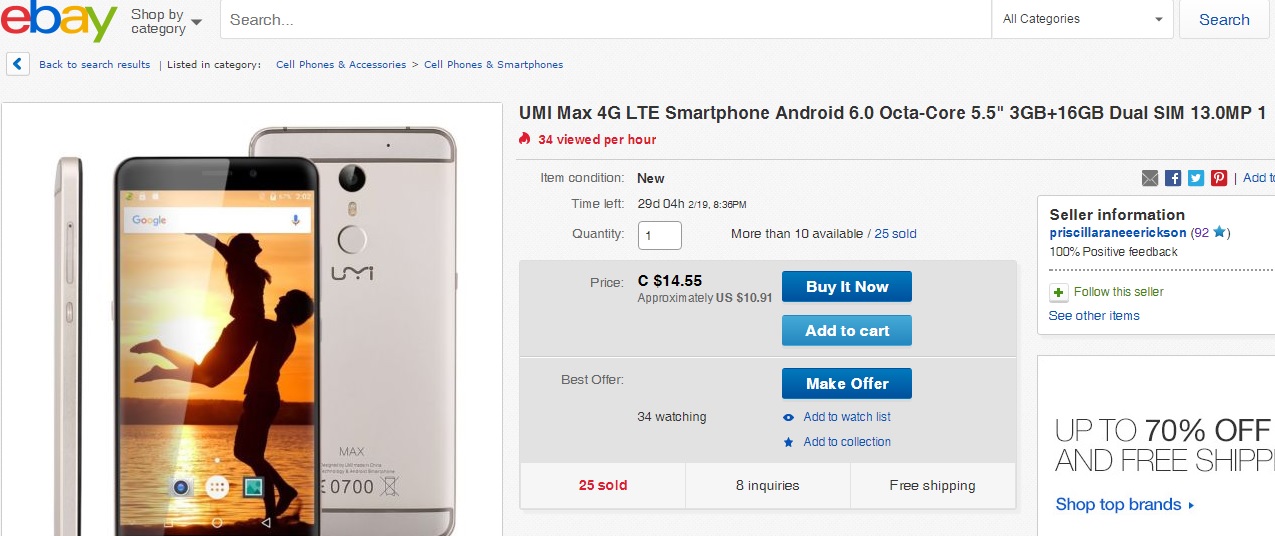Click the See other items link

(1094, 316)
